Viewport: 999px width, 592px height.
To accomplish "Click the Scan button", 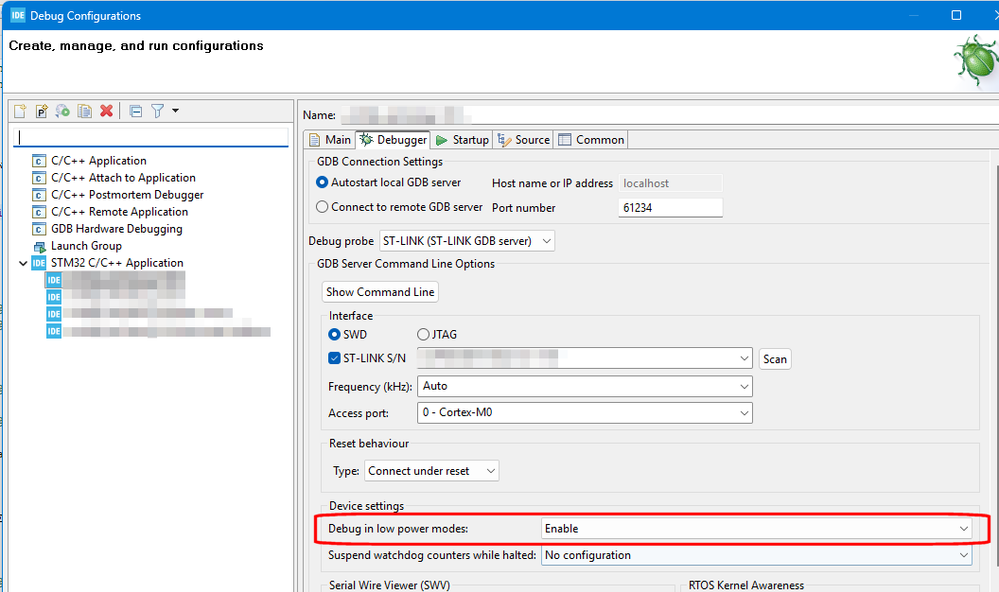I will point(775,359).
